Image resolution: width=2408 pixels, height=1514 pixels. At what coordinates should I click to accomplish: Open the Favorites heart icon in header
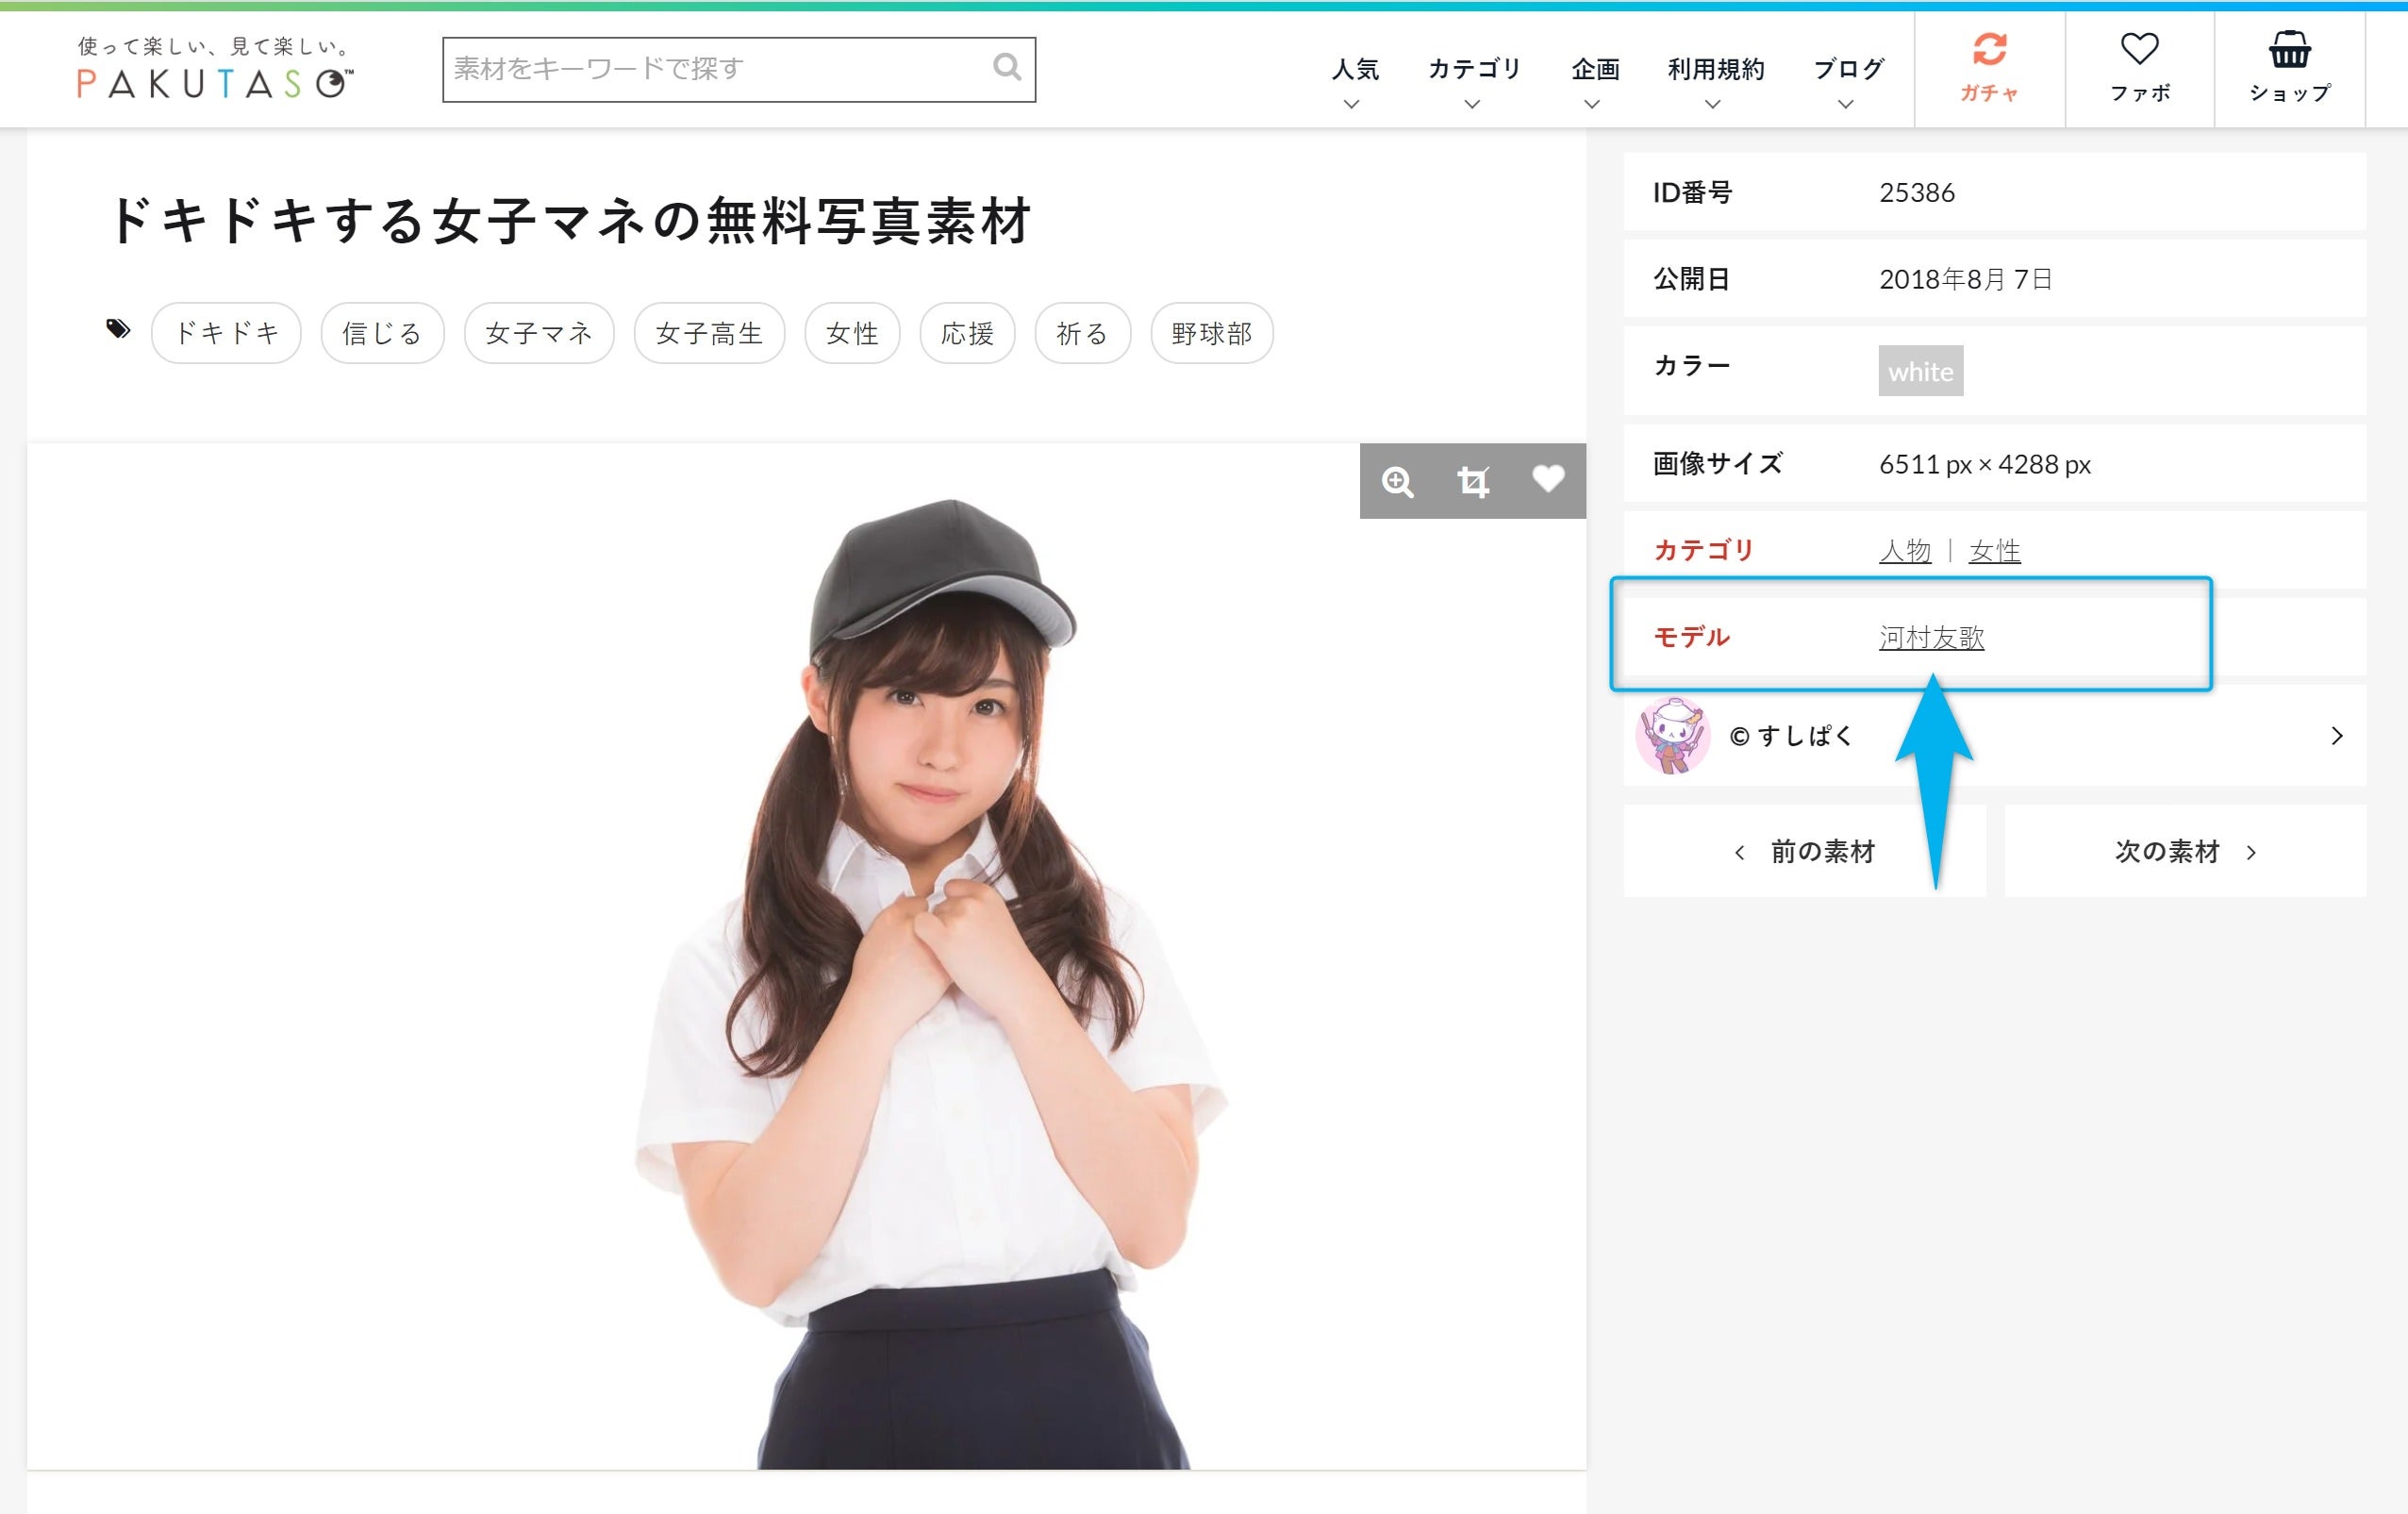2139,50
